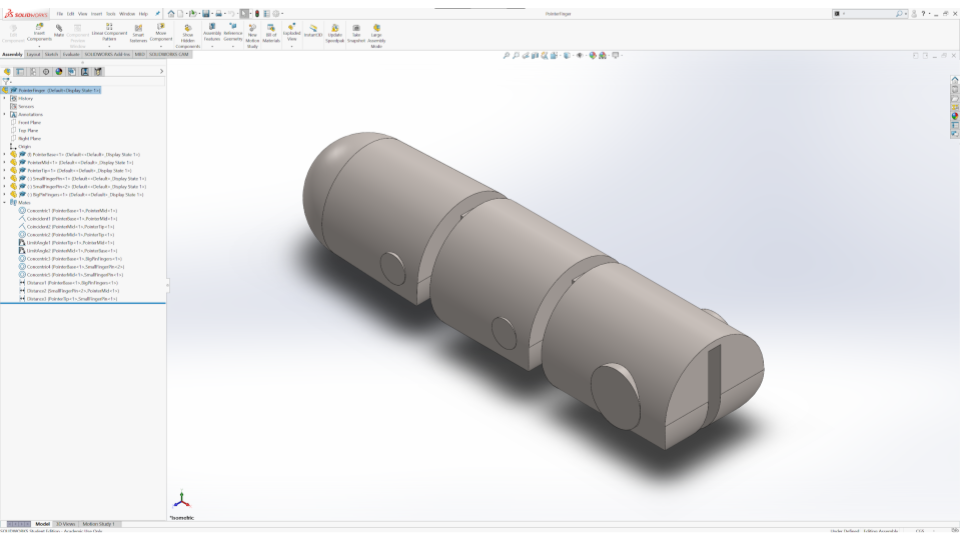Toggle Large Assembly Mode
960x540 pixels.
pos(376,34)
